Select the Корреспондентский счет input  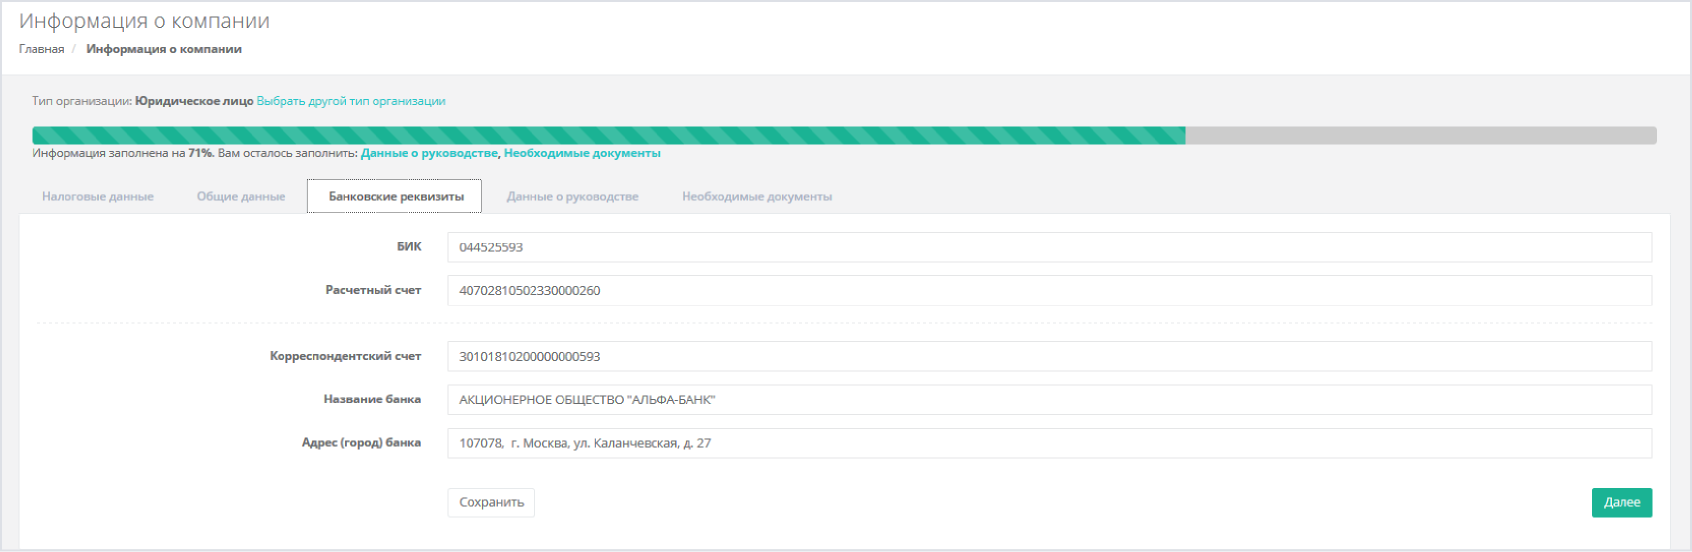click(1048, 356)
